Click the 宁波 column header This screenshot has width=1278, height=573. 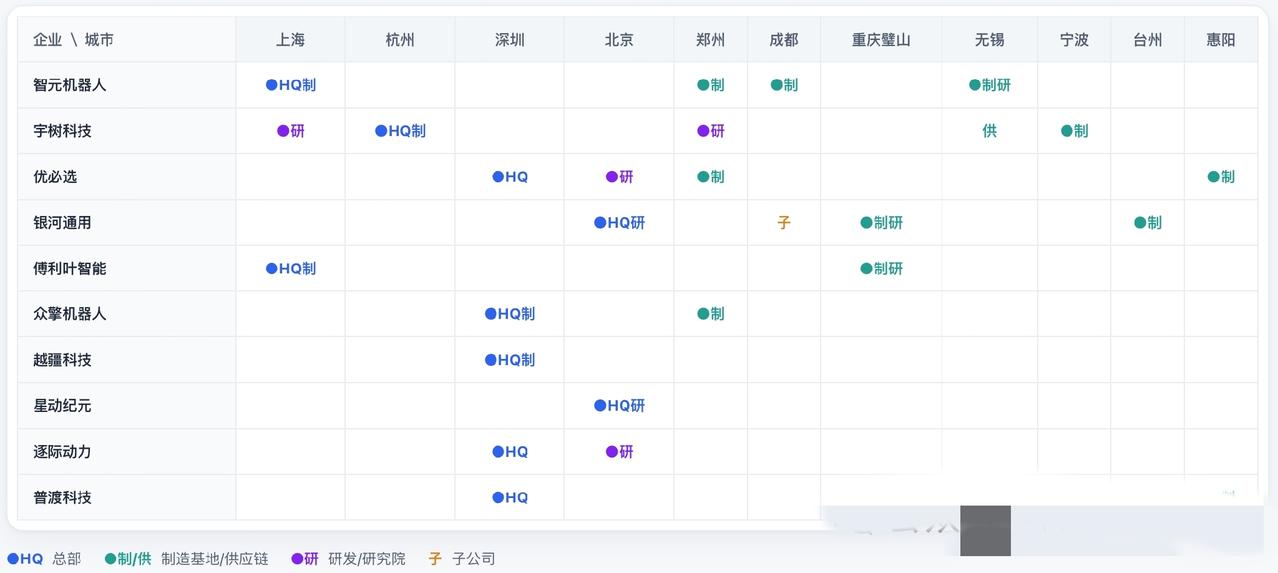[1074, 40]
